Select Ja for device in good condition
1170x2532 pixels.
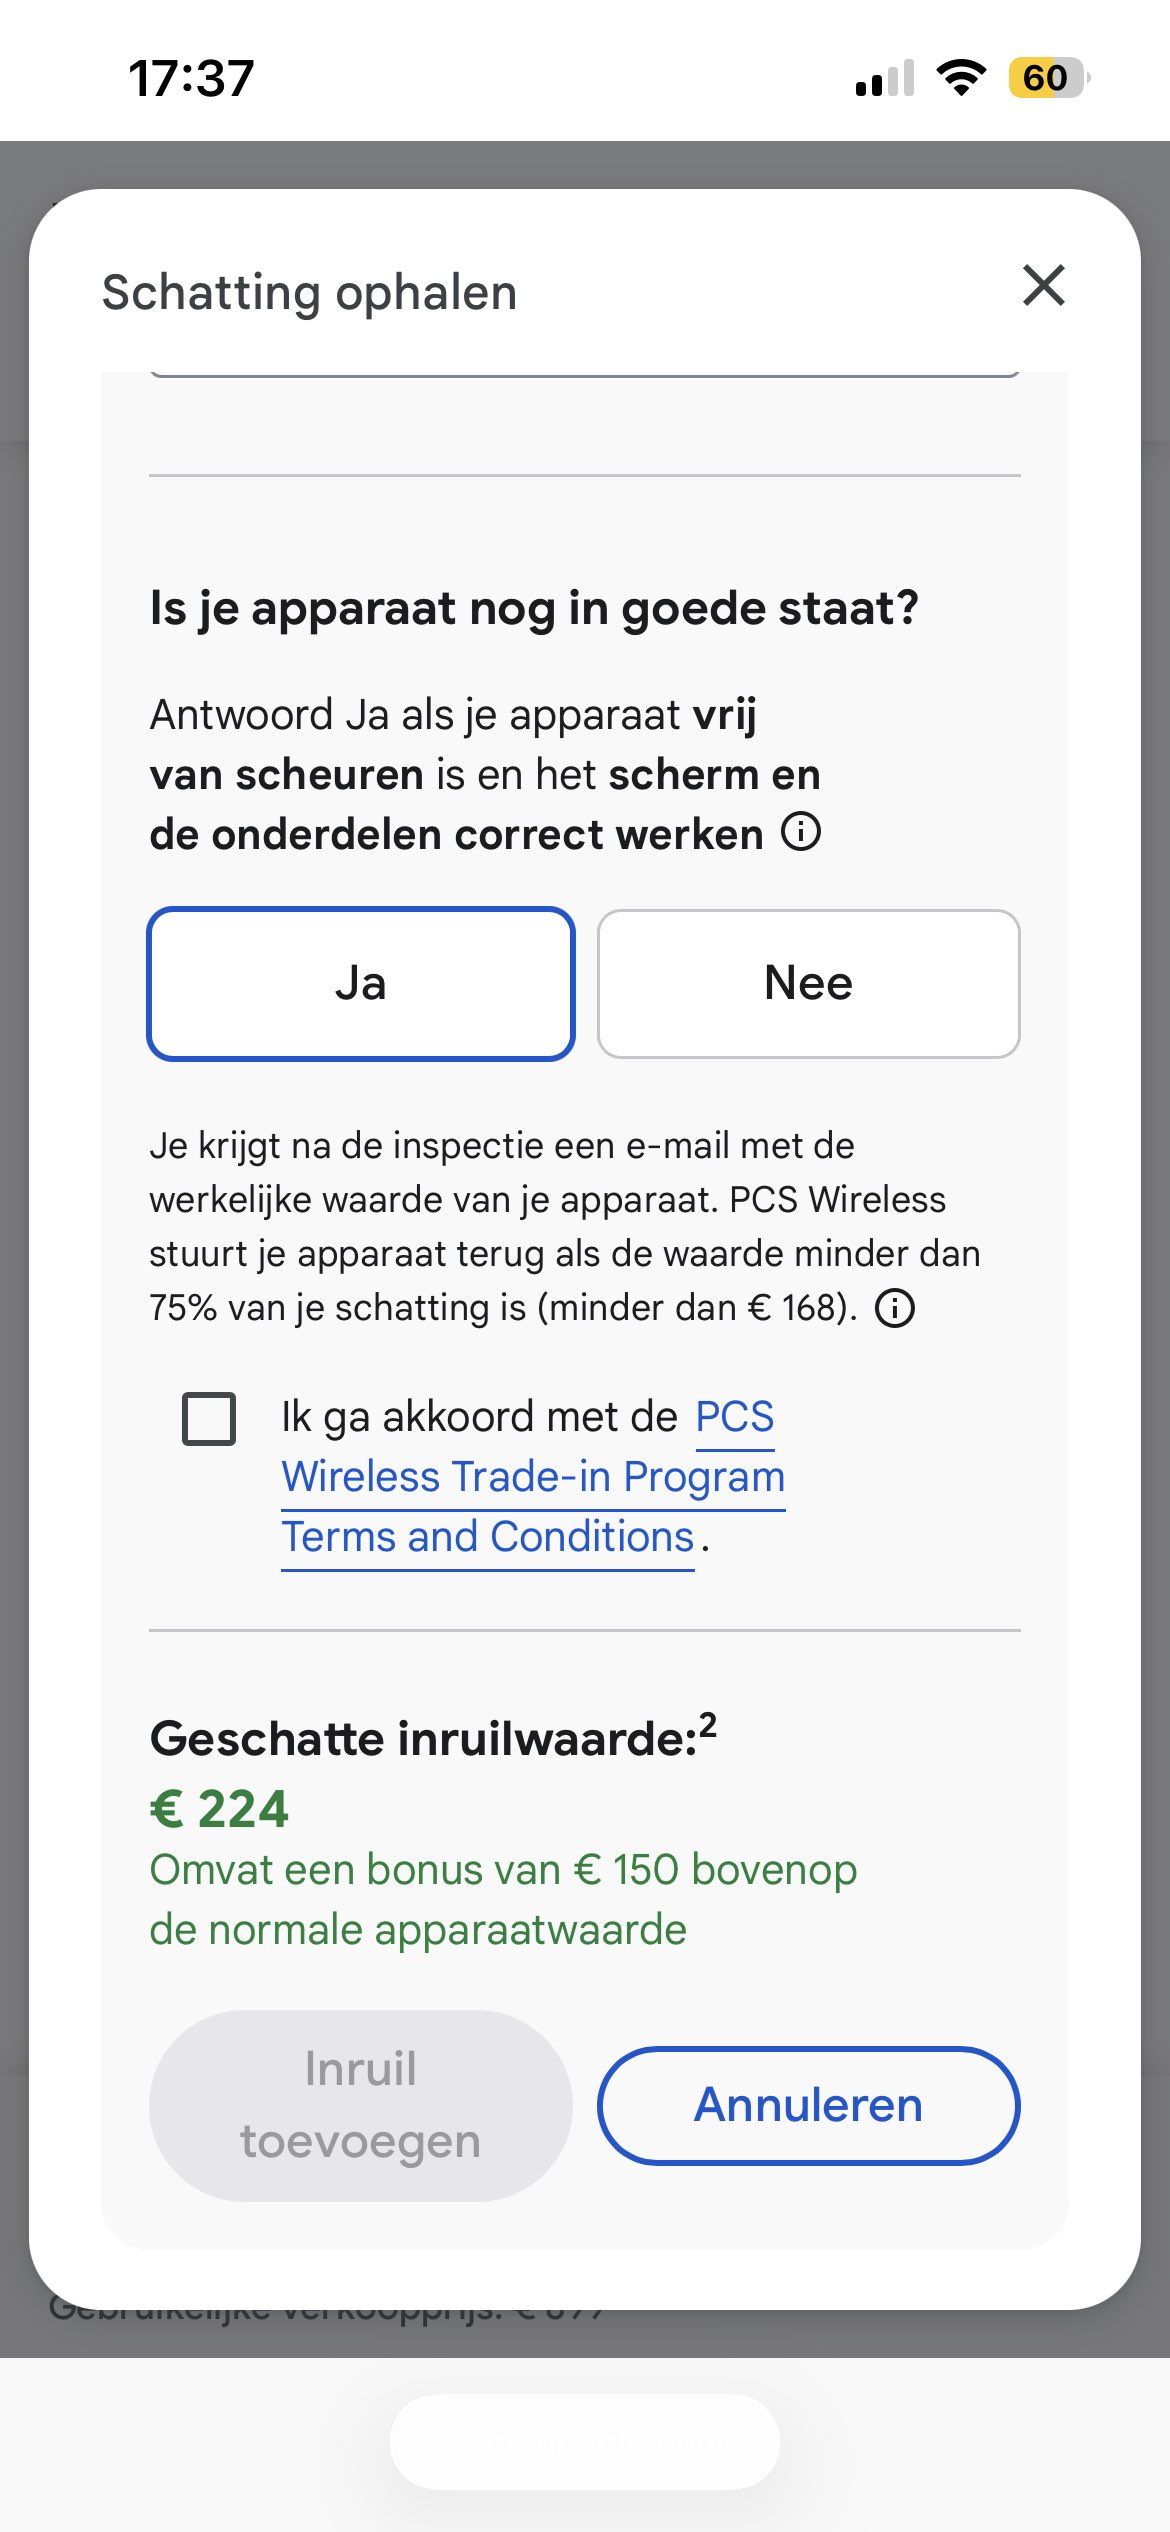pyautogui.click(x=361, y=984)
